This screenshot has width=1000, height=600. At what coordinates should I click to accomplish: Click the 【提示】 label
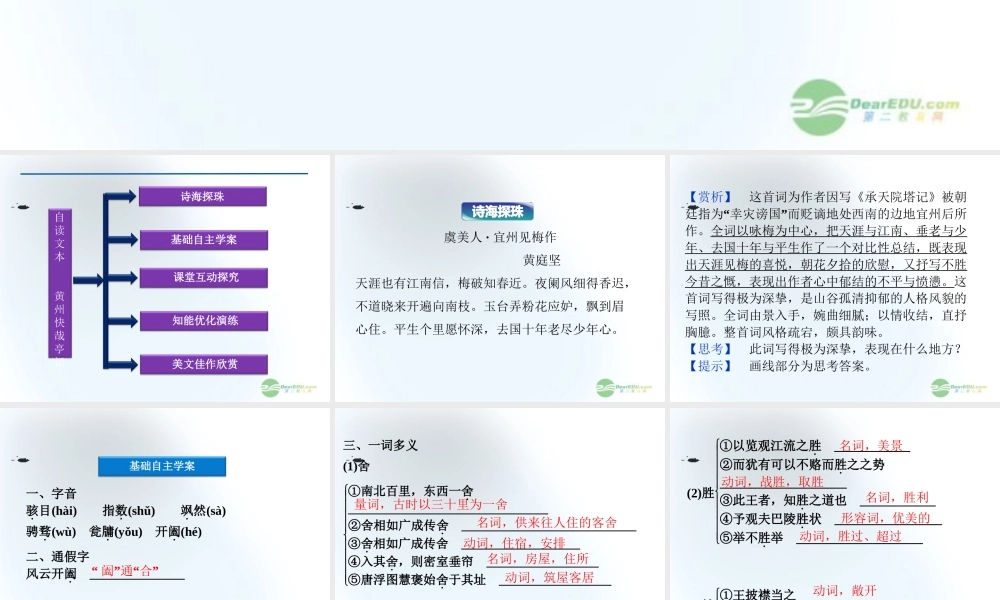710,366
